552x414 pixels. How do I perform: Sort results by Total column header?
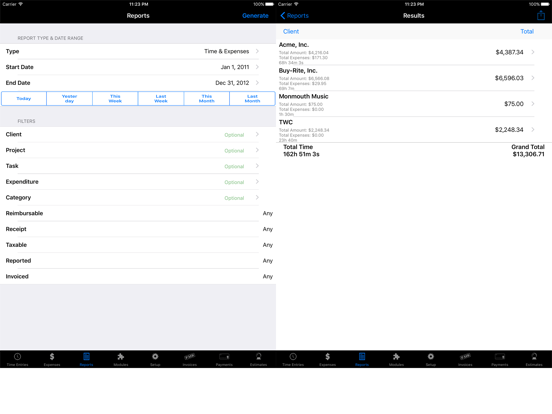click(527, 31)
